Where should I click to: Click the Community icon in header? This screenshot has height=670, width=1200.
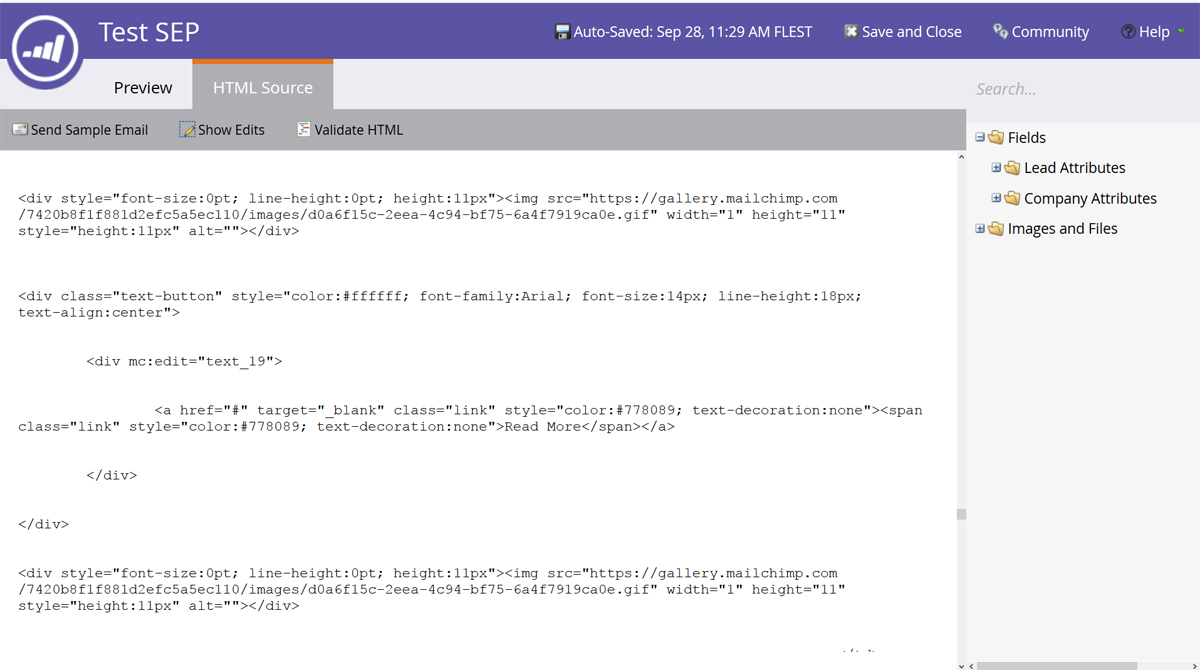(999, 32)
